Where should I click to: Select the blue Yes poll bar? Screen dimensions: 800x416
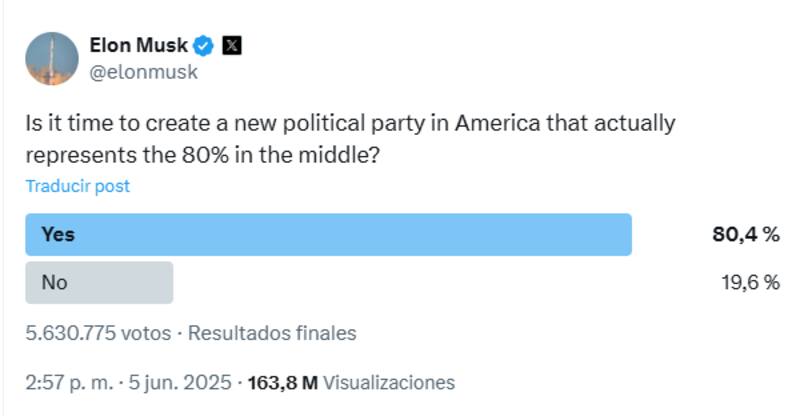pyautogui.click(x=328, y=234)
